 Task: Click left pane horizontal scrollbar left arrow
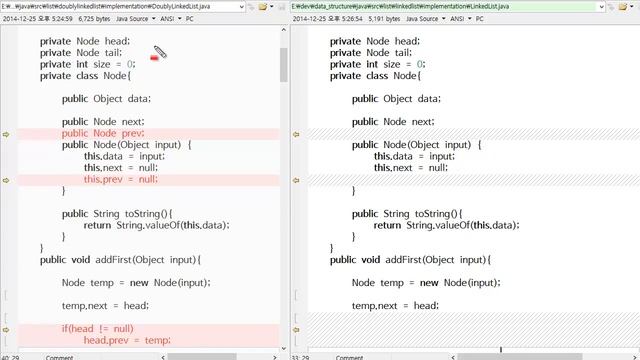tap(163, 357)
